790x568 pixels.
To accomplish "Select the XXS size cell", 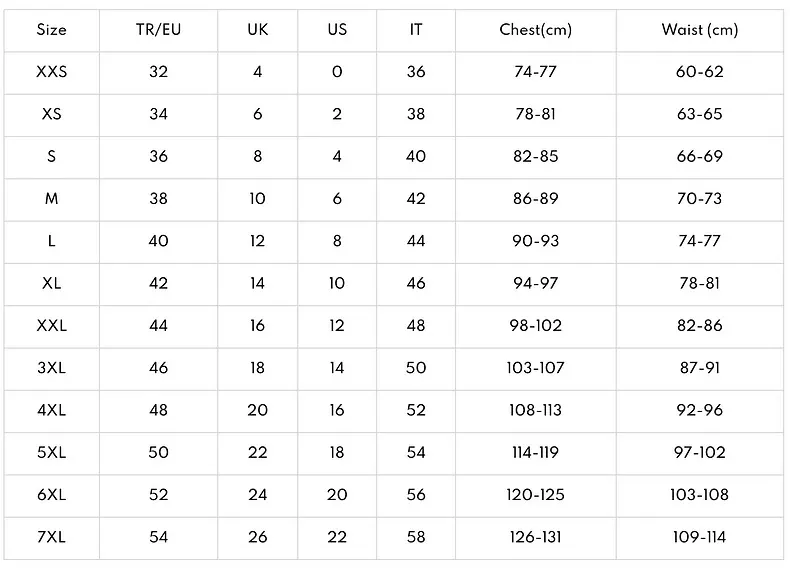I will click(x=51, y=72).
